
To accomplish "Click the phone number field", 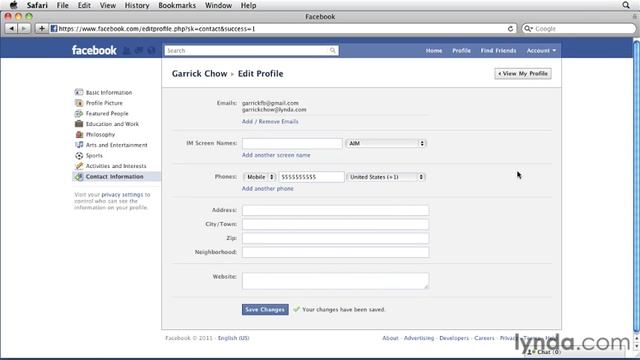I will click(x=311, y=177).
